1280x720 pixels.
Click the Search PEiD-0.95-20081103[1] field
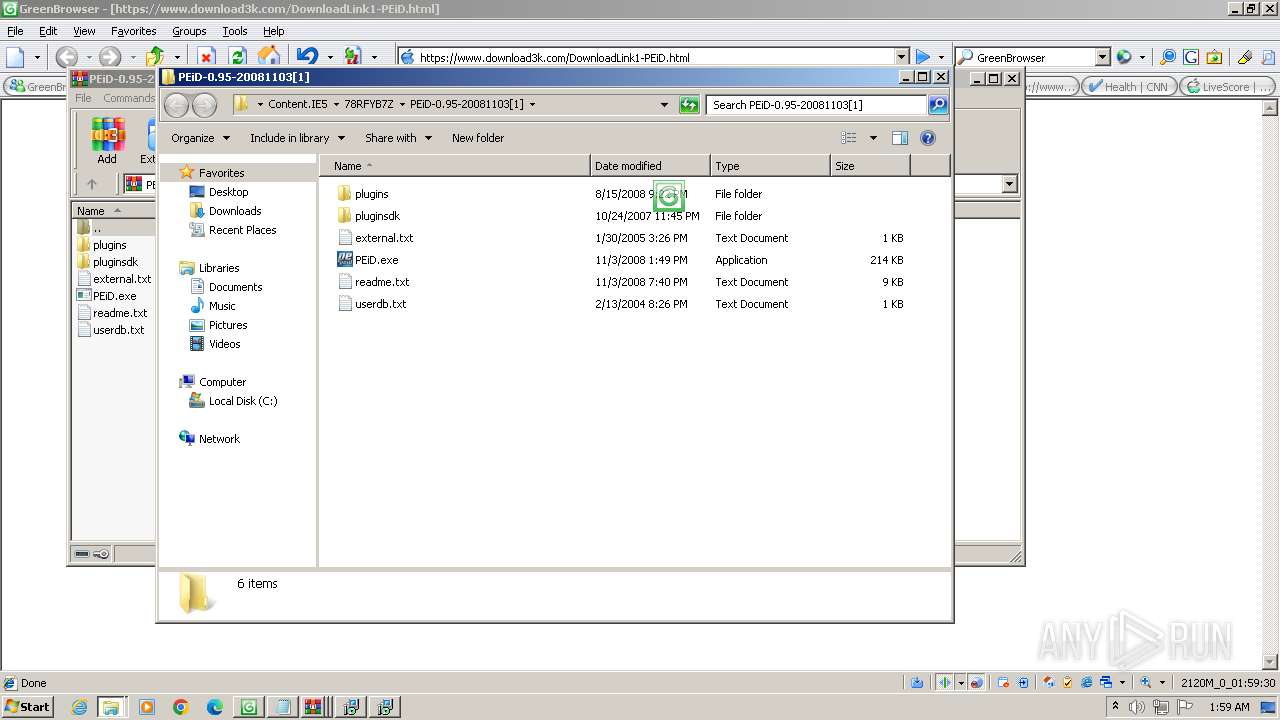pos(817,104)
